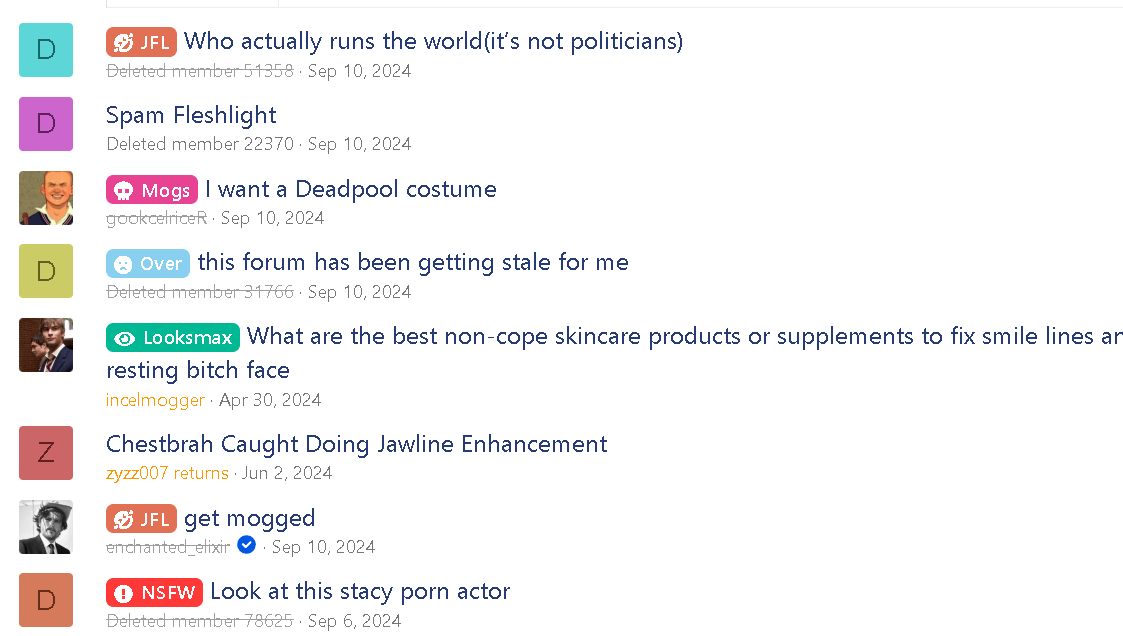Open incelmogger's profile photo avatar
The image size is (1123, 636).
(46, 345)
